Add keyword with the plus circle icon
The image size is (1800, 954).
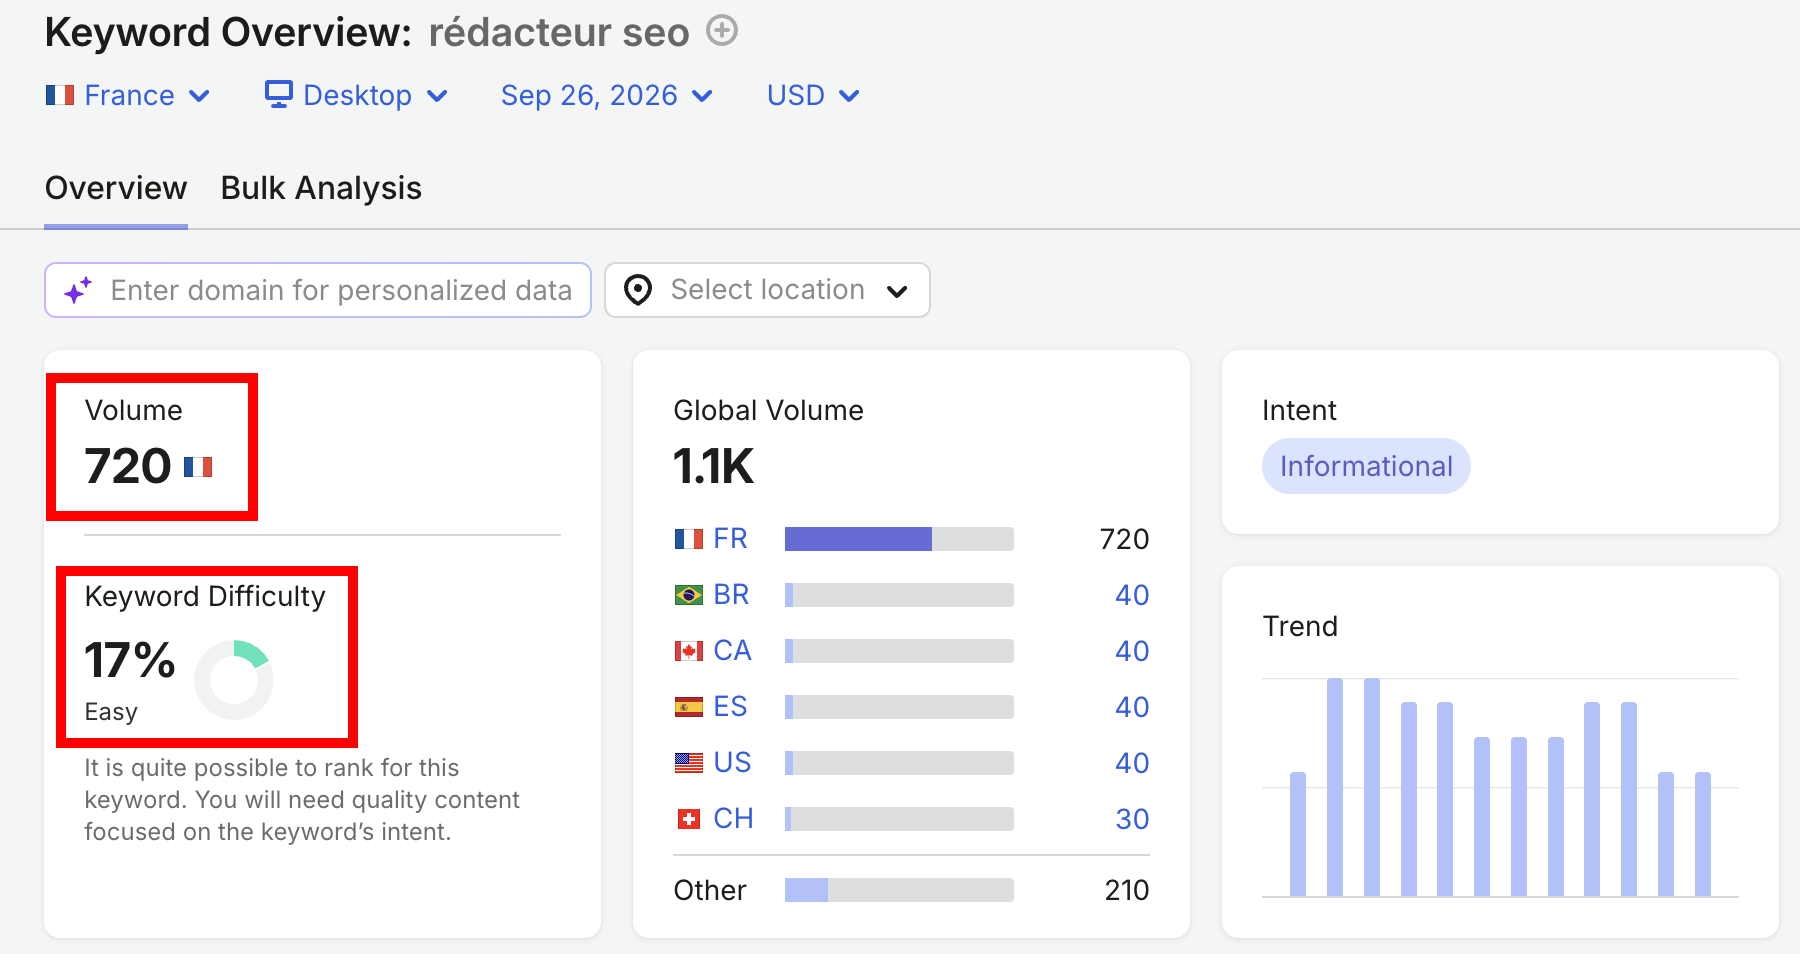click(722, 31)
